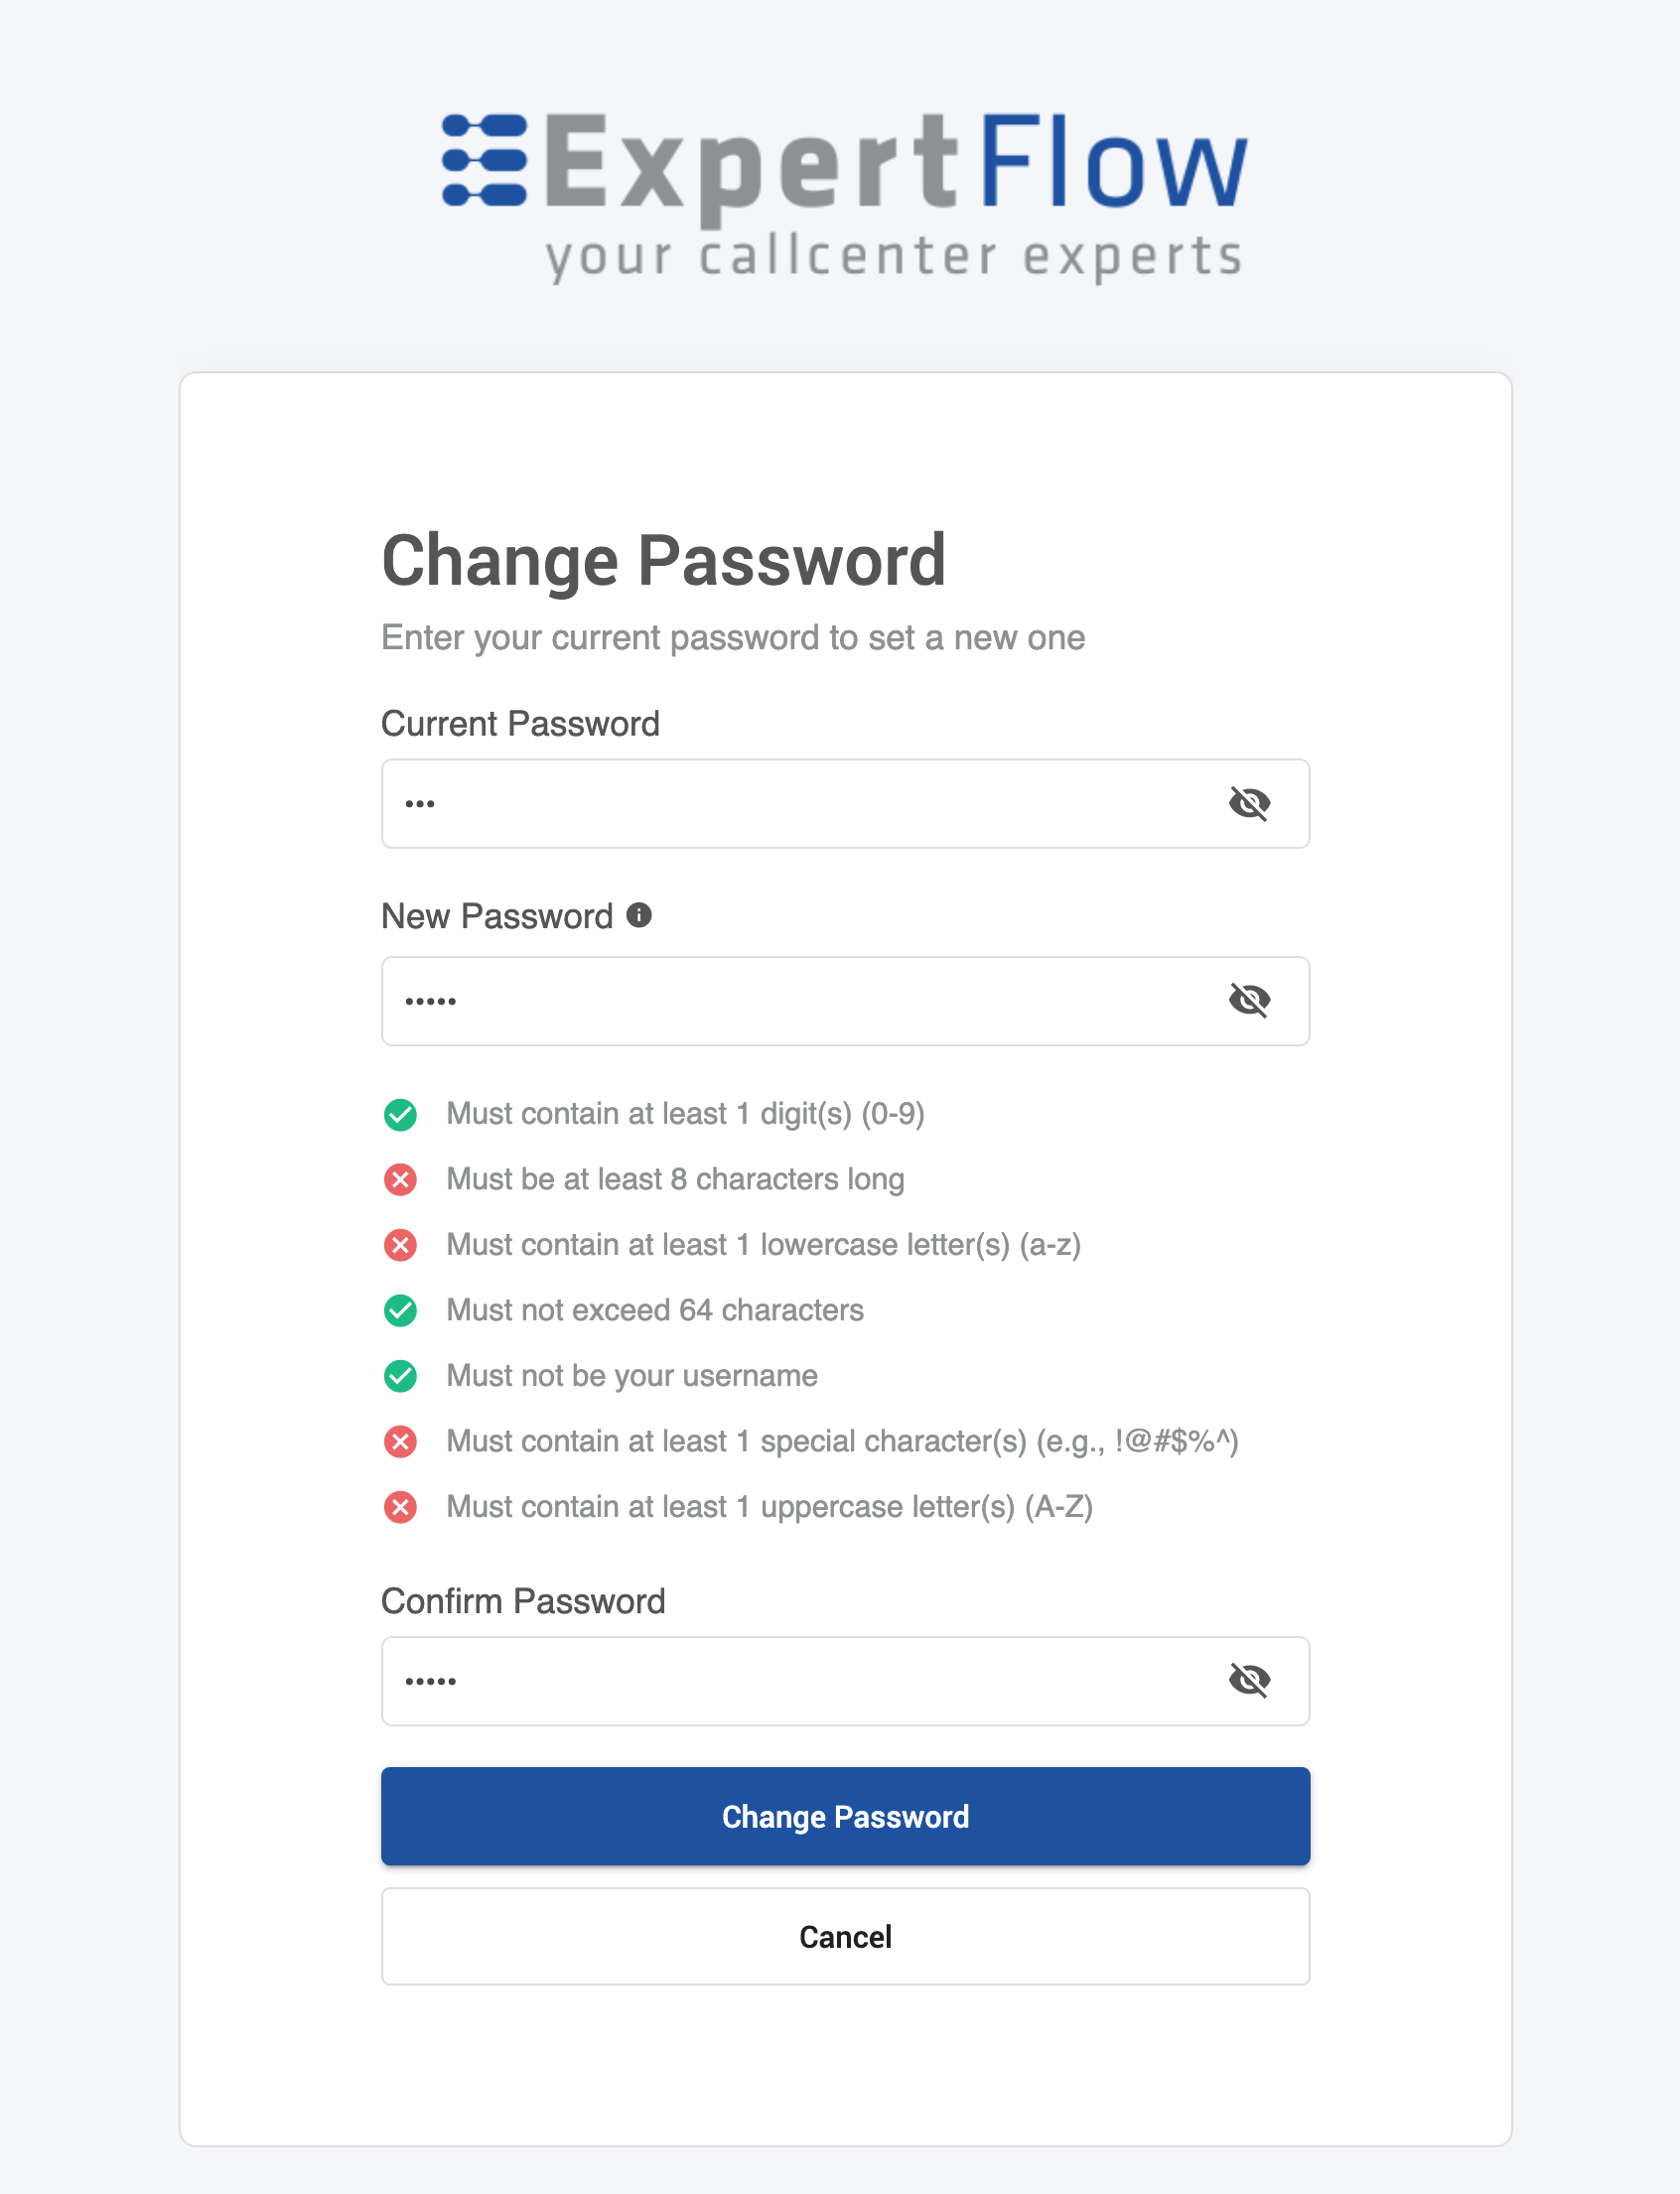Click the green check beside username rule

pyautogui.click(x=400, y=1376)
